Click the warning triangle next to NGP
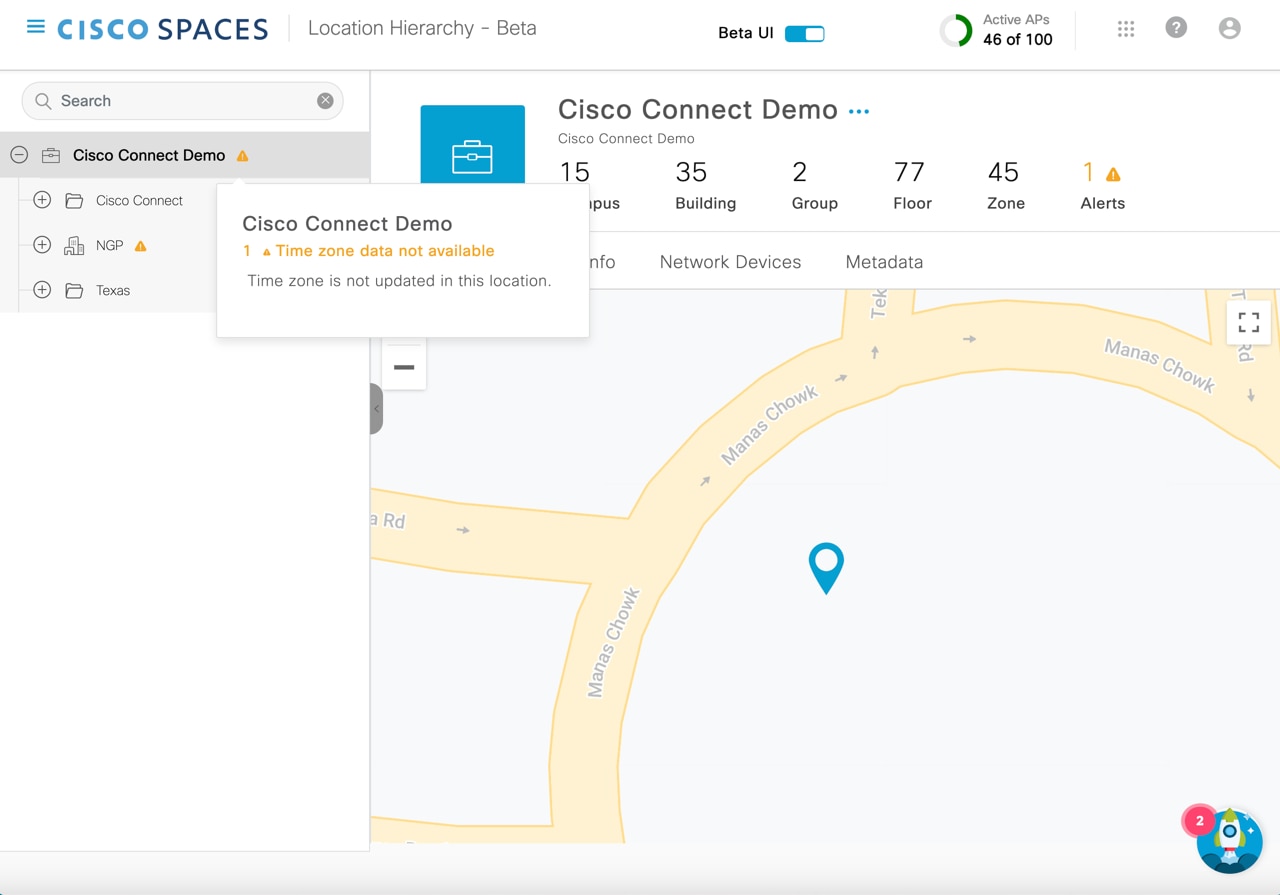This screenshot has width=1280, height=895. point(140,246)
